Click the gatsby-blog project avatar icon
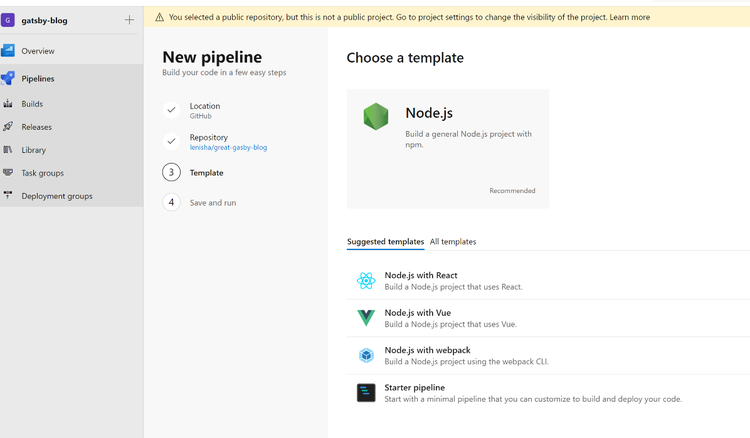 pyautogui.click(x=8, y=20)
